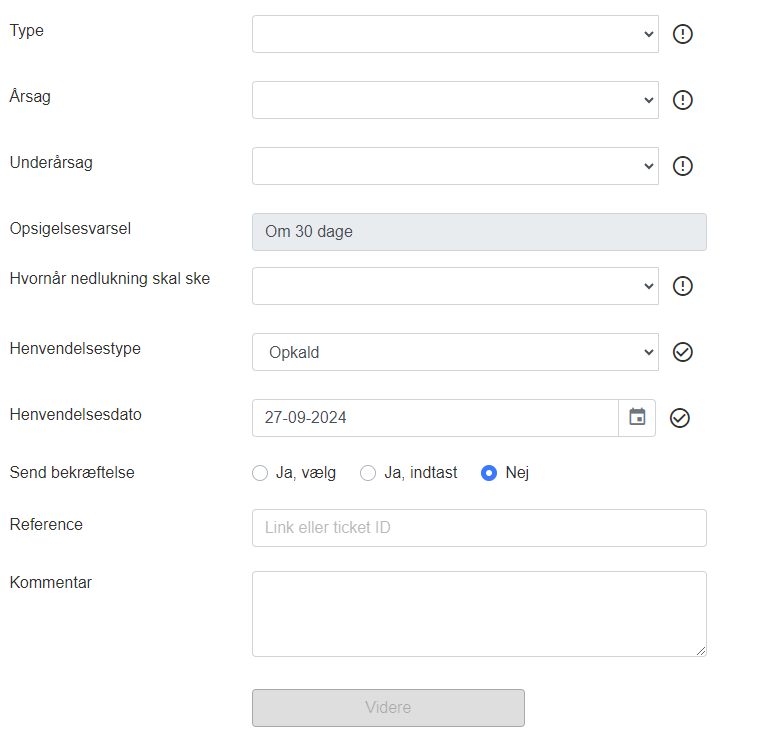Image resolution: width=759 pixels, height=755 pixels.
Task: Click the Opsigelsesvarsel "Om 30 dage" field
Action: point(479,232)
